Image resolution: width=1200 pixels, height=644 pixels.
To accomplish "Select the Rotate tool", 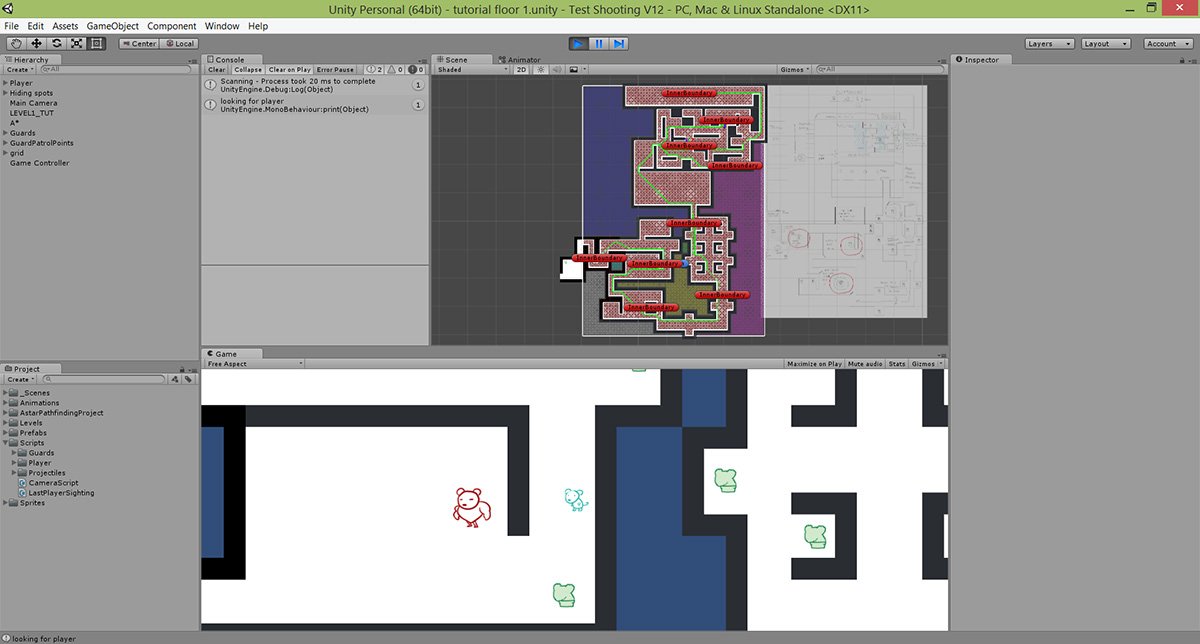I will tap(57, 43).
